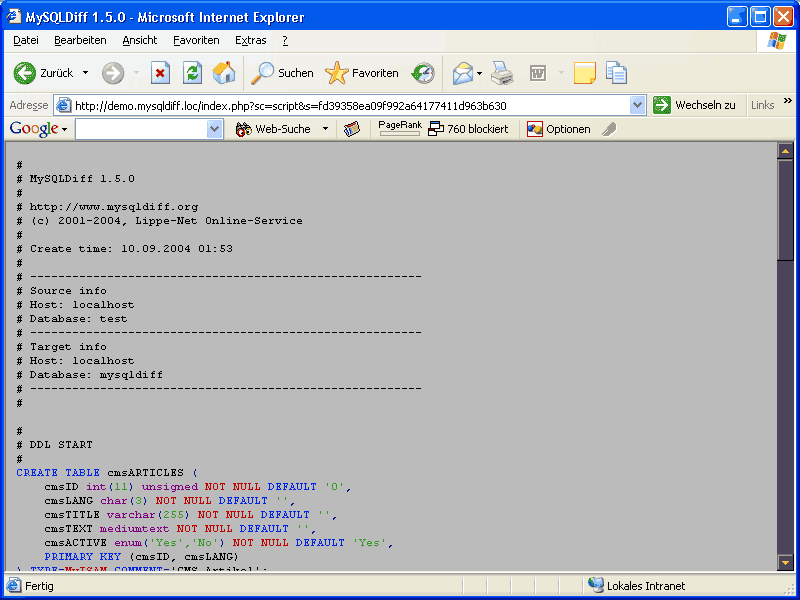Click the 'Source info' comment

[x=62, y=291]
